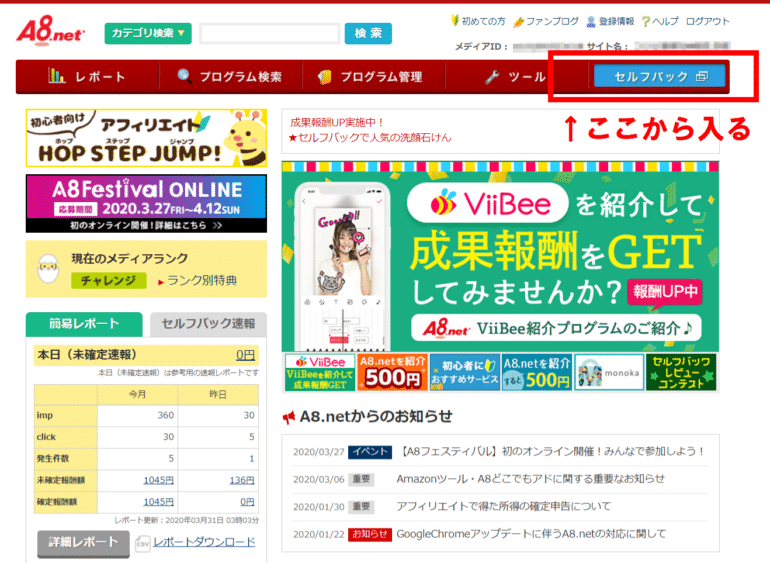This screenshot has height=563, width=770.
Task: Select the orange A8.netを紹介 500円 thumbnail
Action: pos(392,372)
